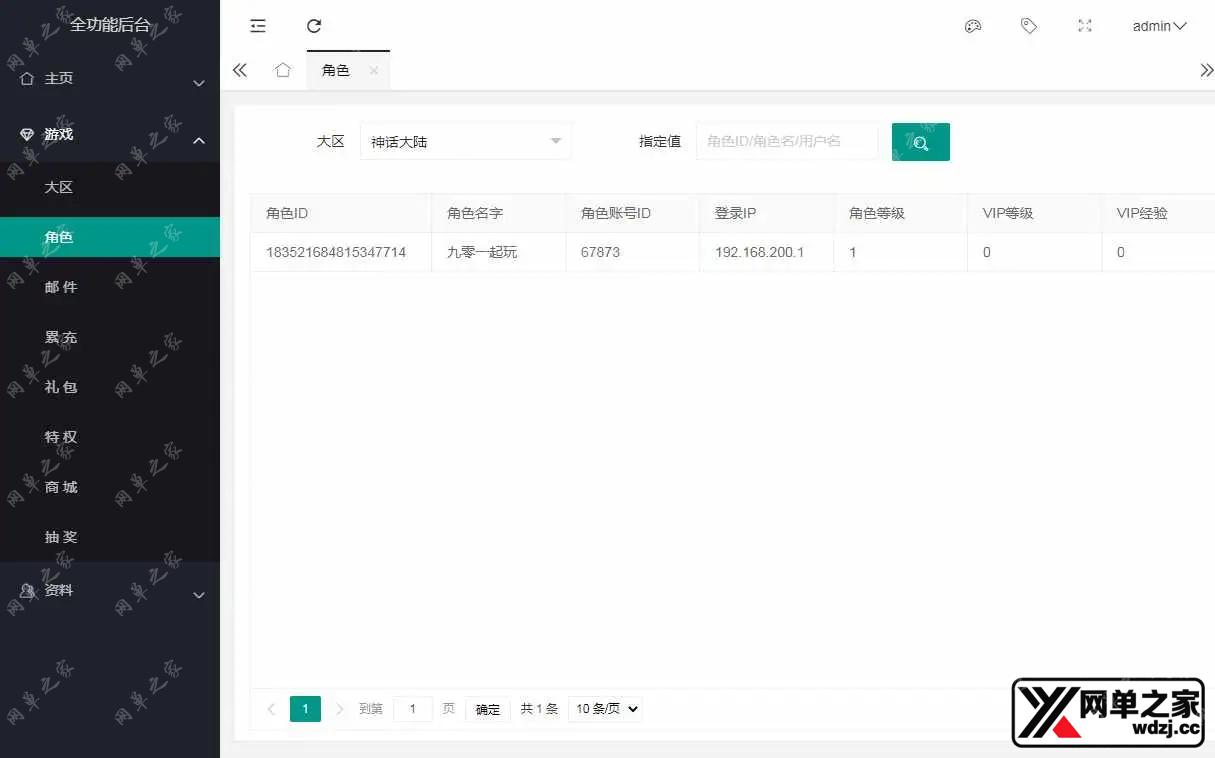Click the 游戏 game controller icon
Viewport: 1215px width, 758px height.
(27, 133)
